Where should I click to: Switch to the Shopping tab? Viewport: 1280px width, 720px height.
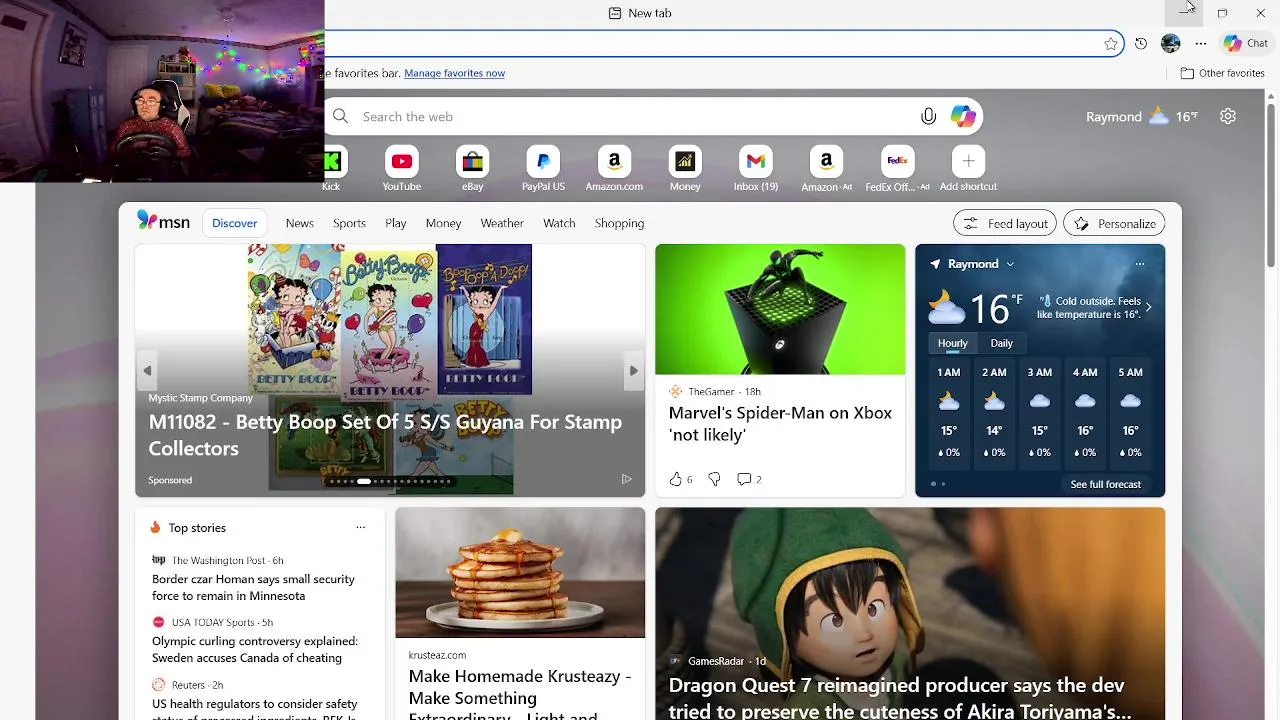pyautogui.click(x=619, y=223)
